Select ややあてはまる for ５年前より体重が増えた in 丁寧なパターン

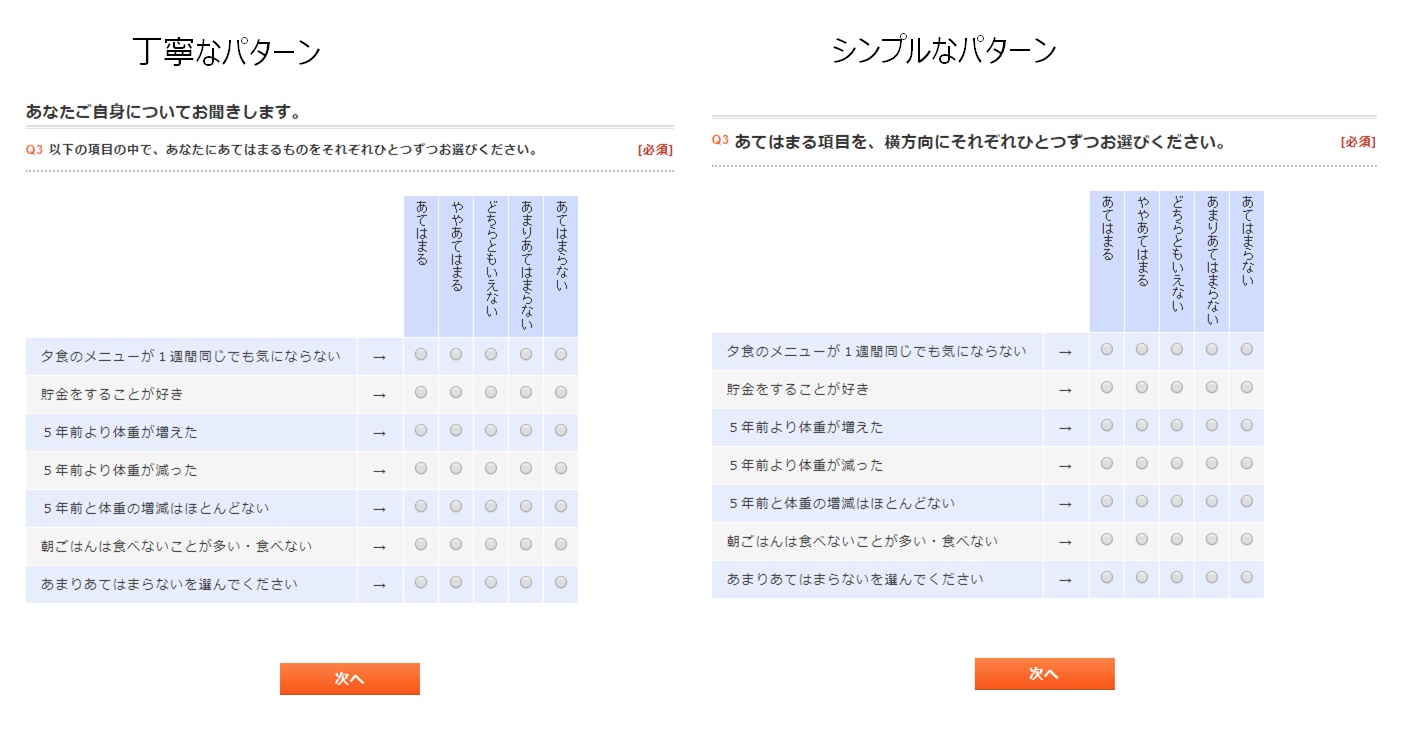[456, 430]
